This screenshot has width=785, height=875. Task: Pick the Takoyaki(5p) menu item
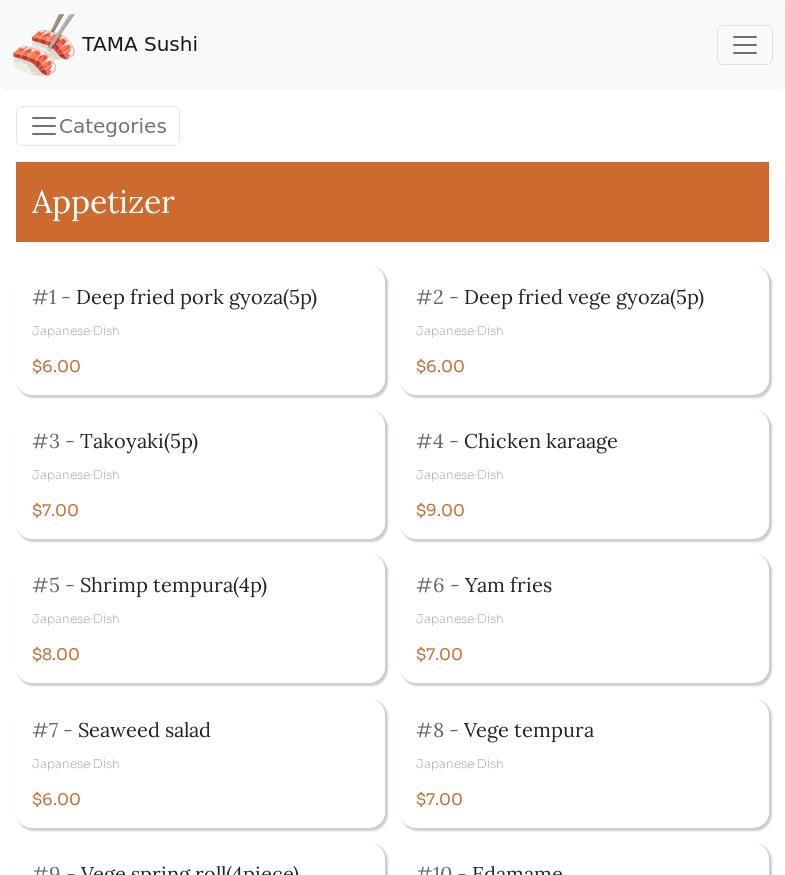(201, 475)
